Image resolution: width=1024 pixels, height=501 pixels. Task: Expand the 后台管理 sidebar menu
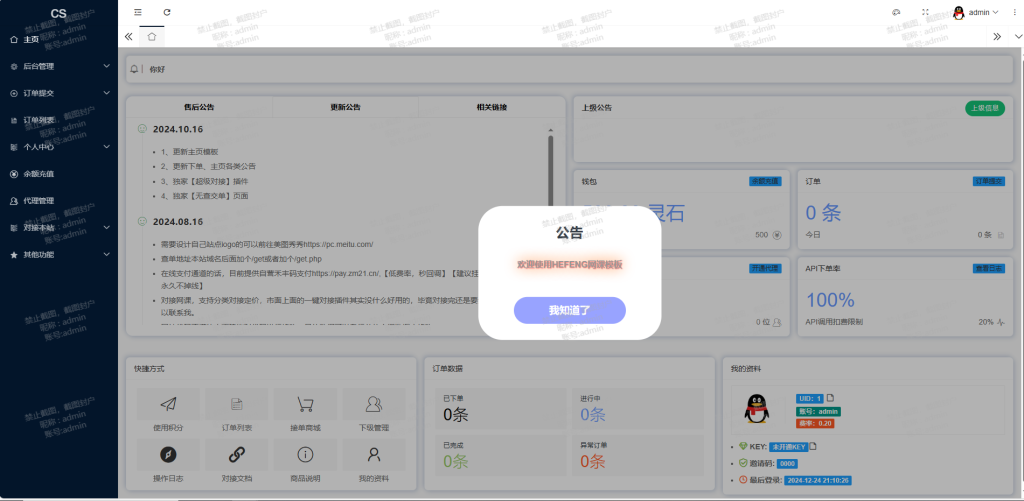point(59,66)
